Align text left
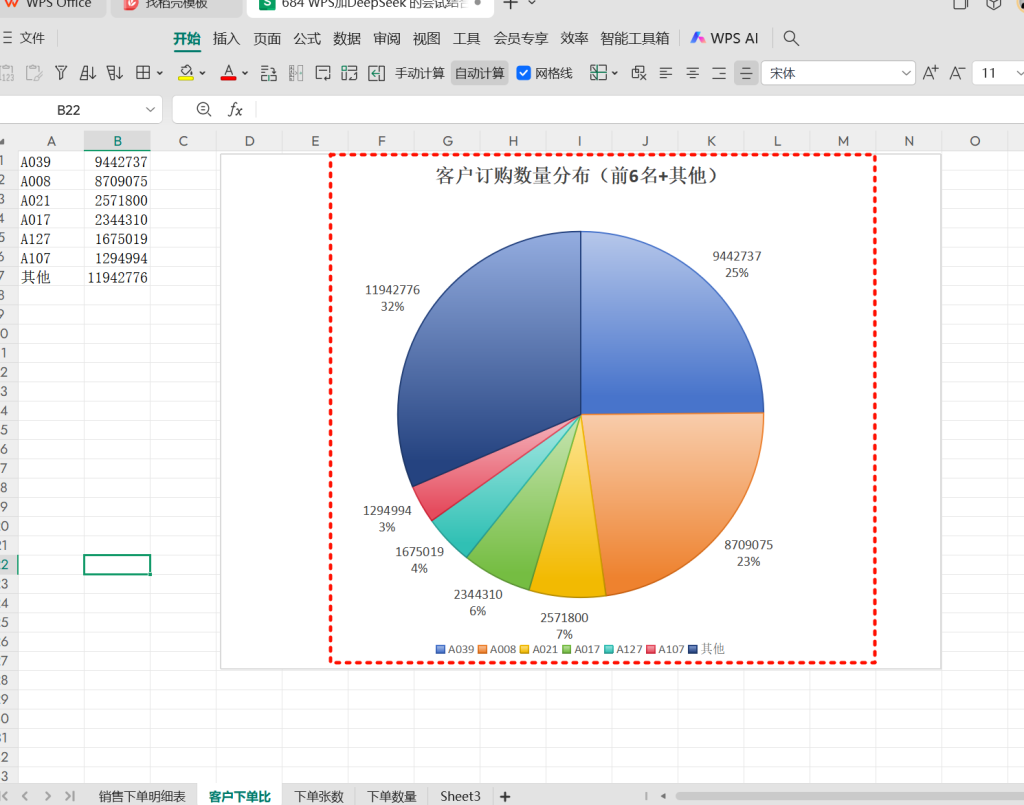 [x=665, y=73]
